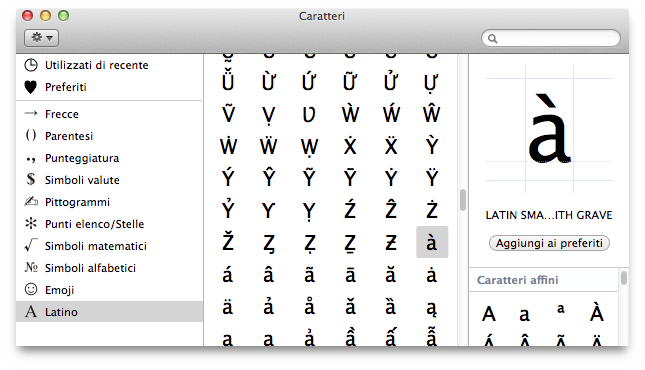
Task: Select capital À in Caratteri affini
Action: 596,312
